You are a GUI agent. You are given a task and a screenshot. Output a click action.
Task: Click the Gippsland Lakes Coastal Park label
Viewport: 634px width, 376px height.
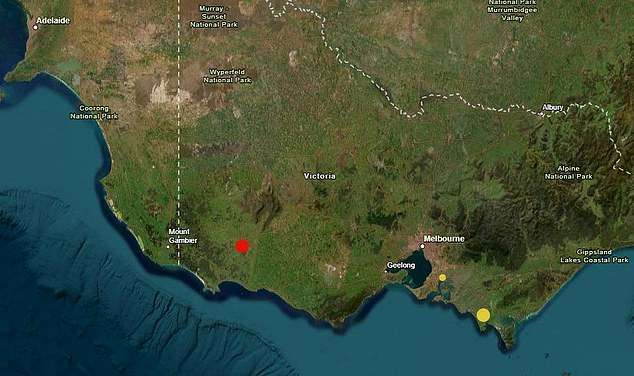point(594,256)
